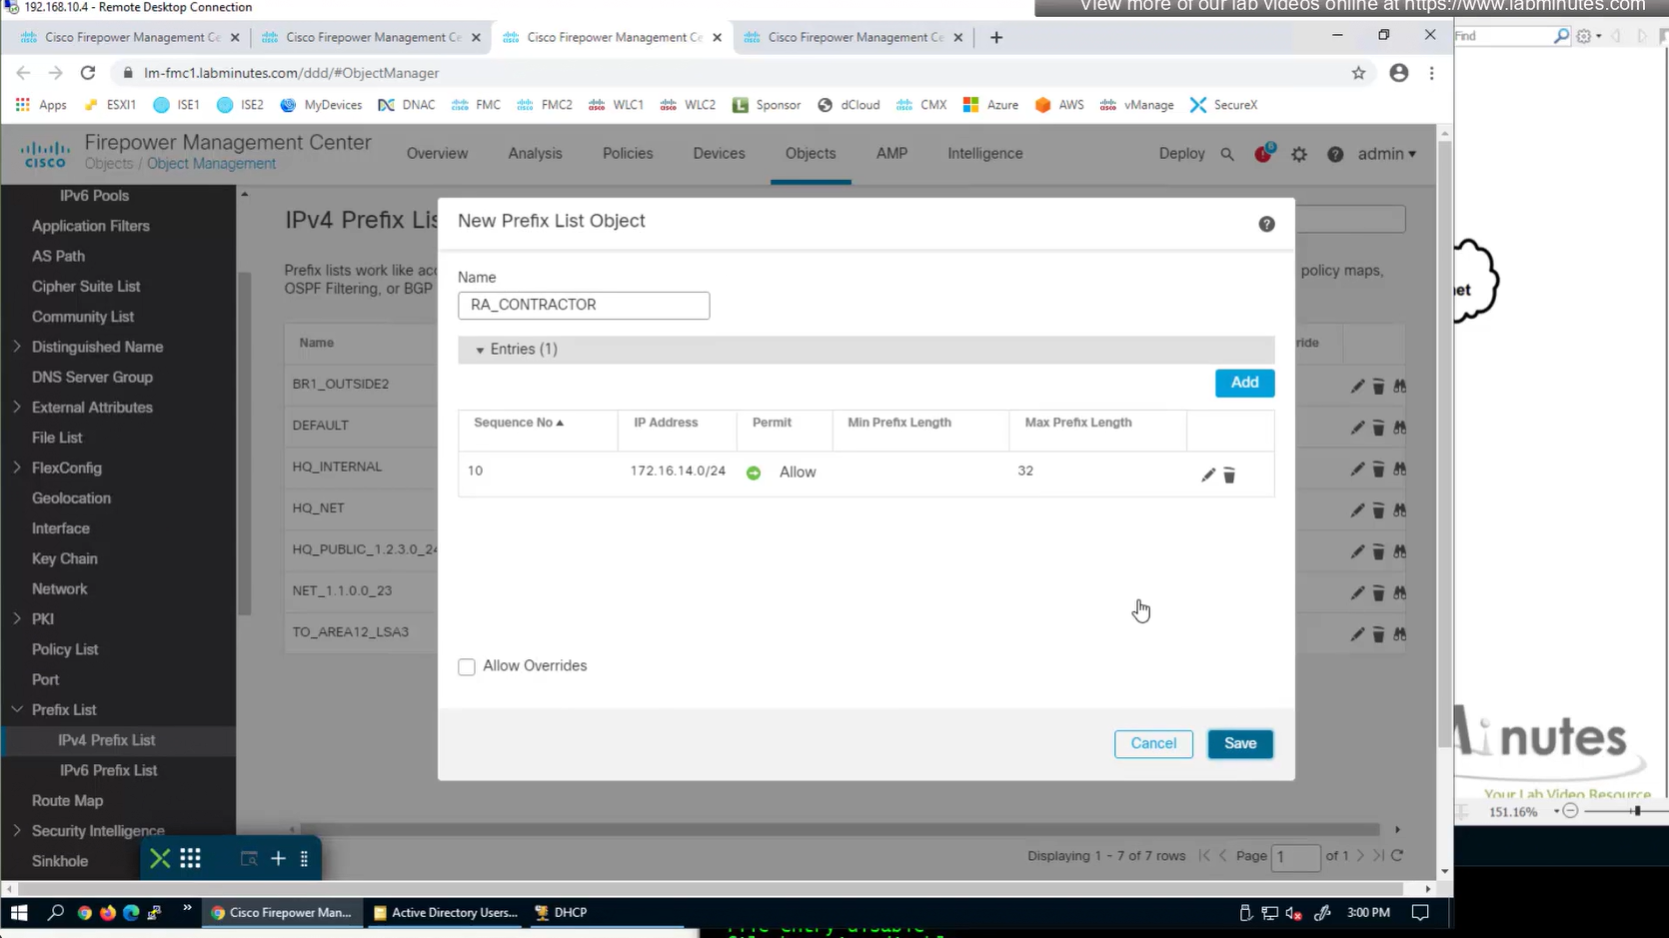Click the top-bar help question mark icon
Image resolution: width=1669 pixels, height=938 pixels.
[x=1335, y=155]
